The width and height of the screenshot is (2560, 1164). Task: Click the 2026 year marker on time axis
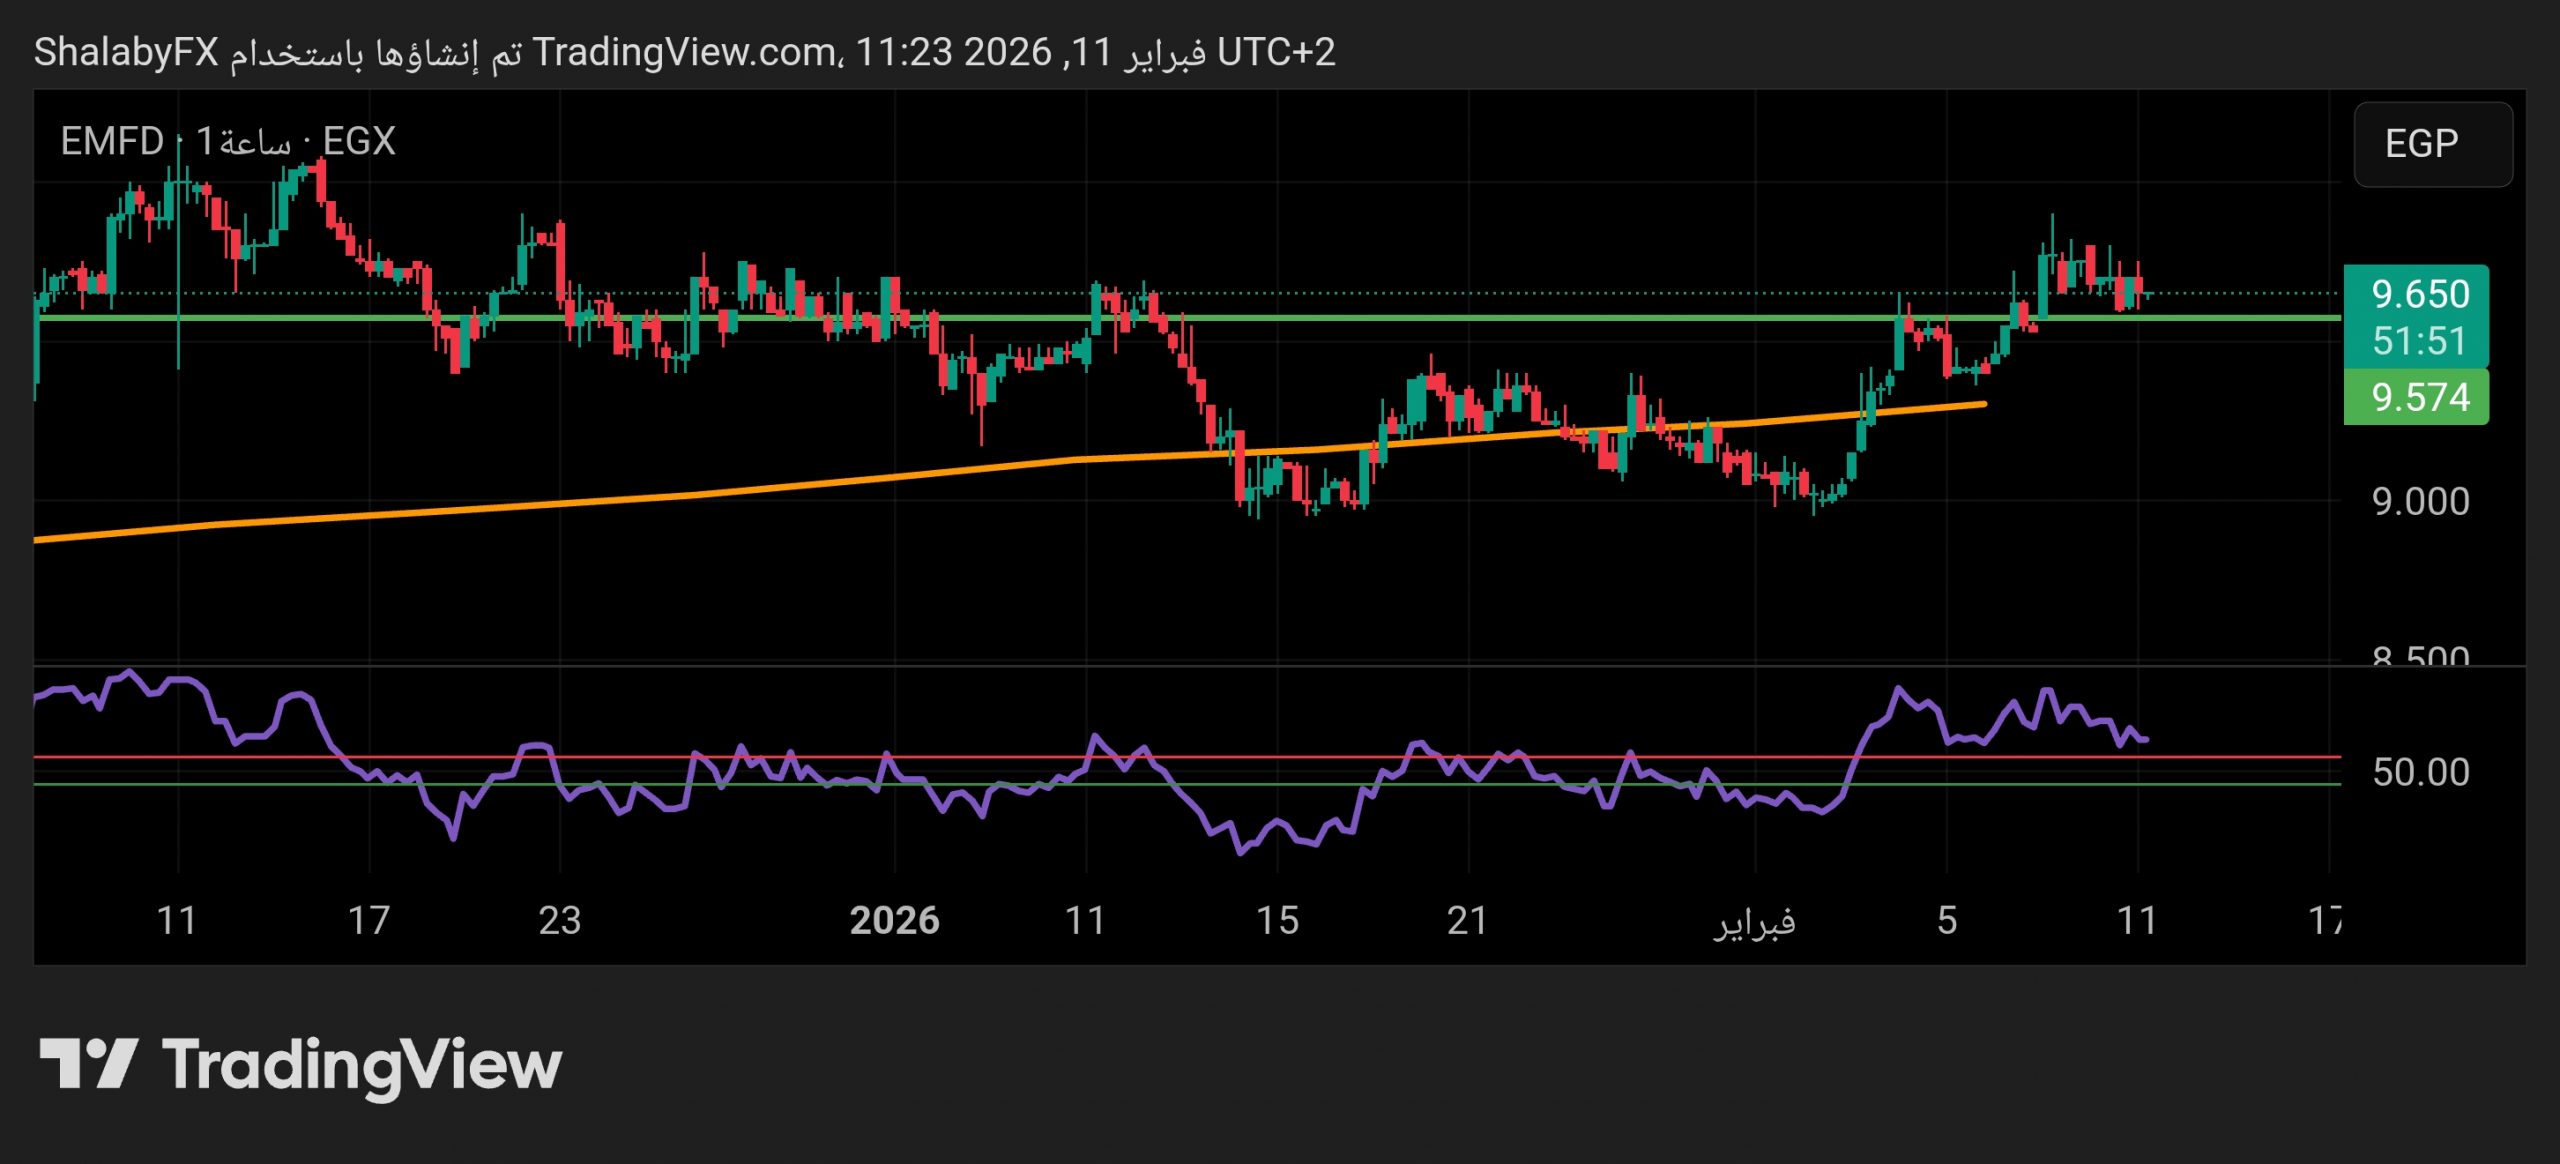pyautogui.click(x=894, y=920)
